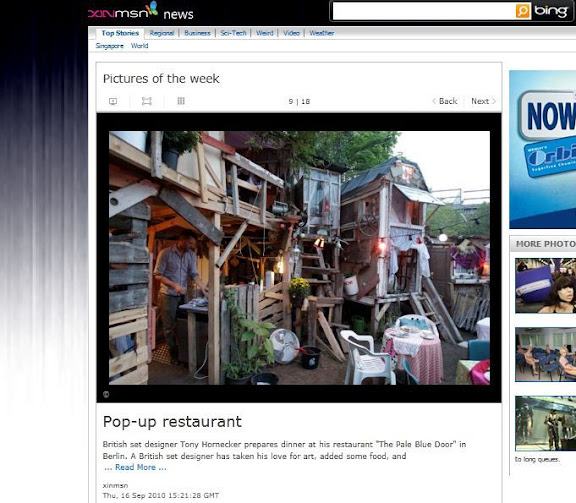Go Back to previous picture
The height and width of the screenshot is (503, 576).
[444, 101]
